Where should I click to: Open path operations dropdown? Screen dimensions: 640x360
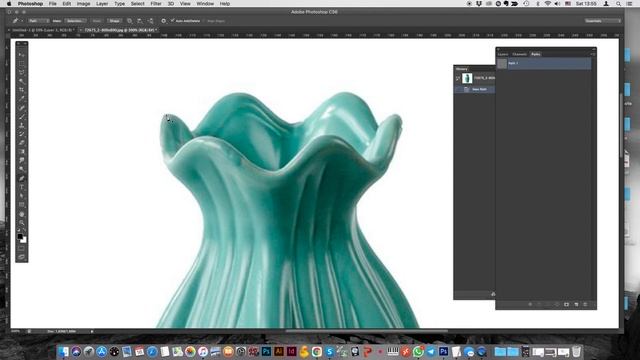129,21
